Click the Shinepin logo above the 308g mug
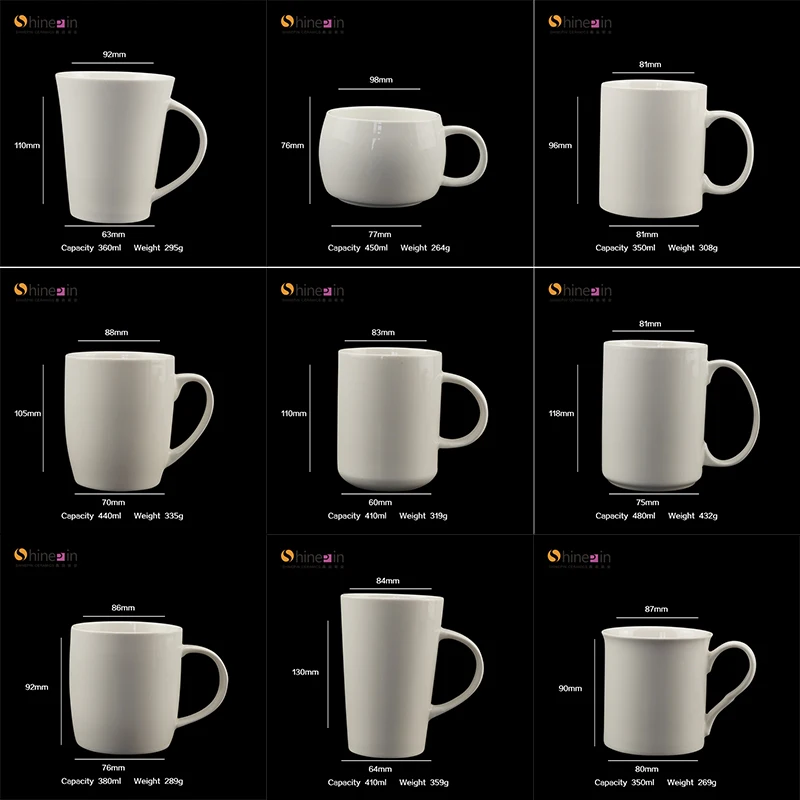800x800 pixels. point(580,23)
